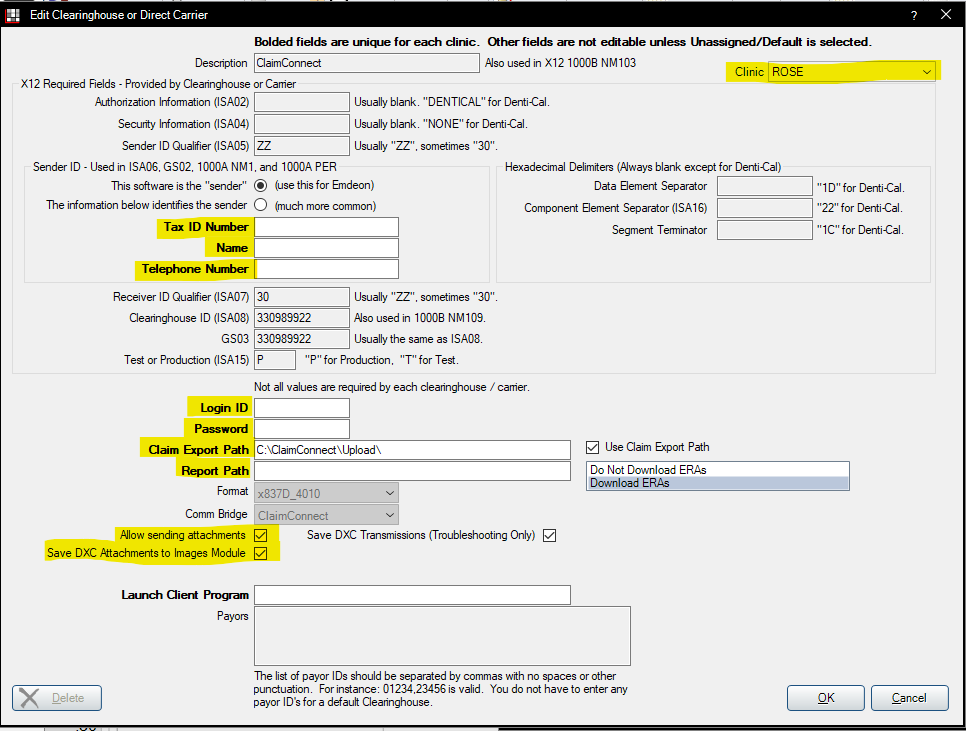Open the Comm Bridge dropdown
The height and width of the screenshot is (731, 966).
click(326, 515)
